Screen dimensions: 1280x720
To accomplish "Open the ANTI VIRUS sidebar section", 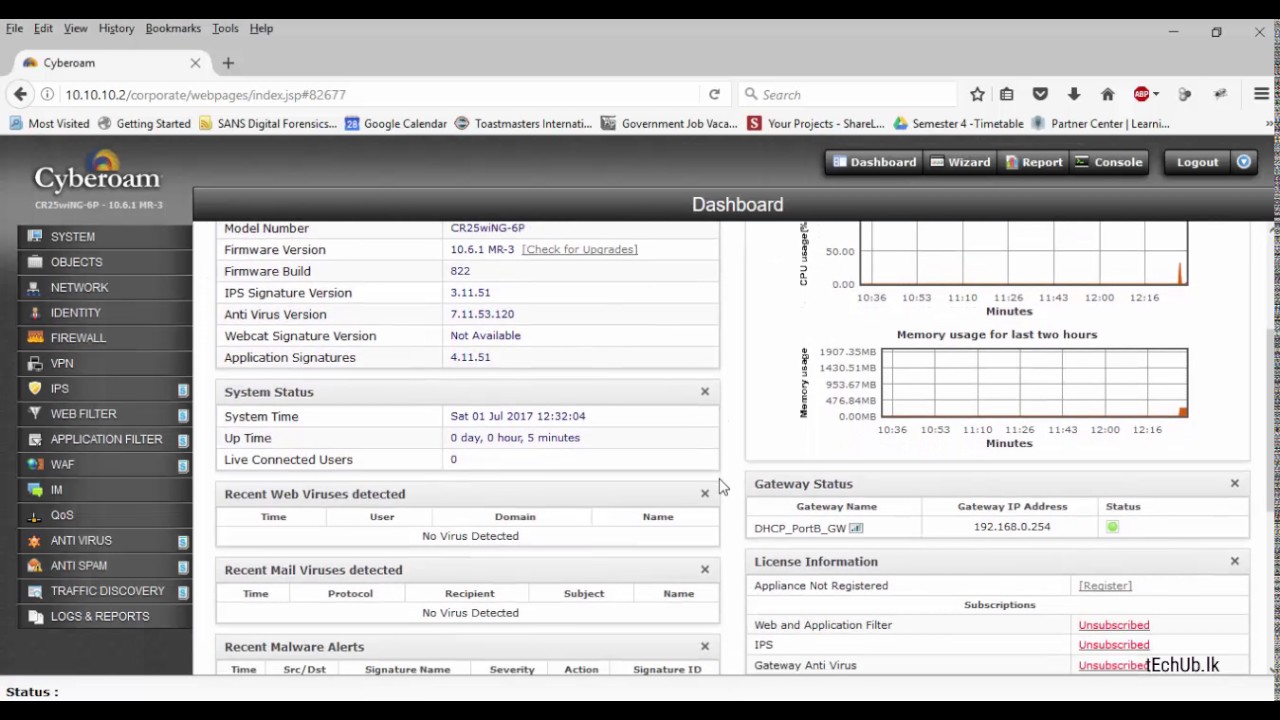I will click(x=104, y=541).
